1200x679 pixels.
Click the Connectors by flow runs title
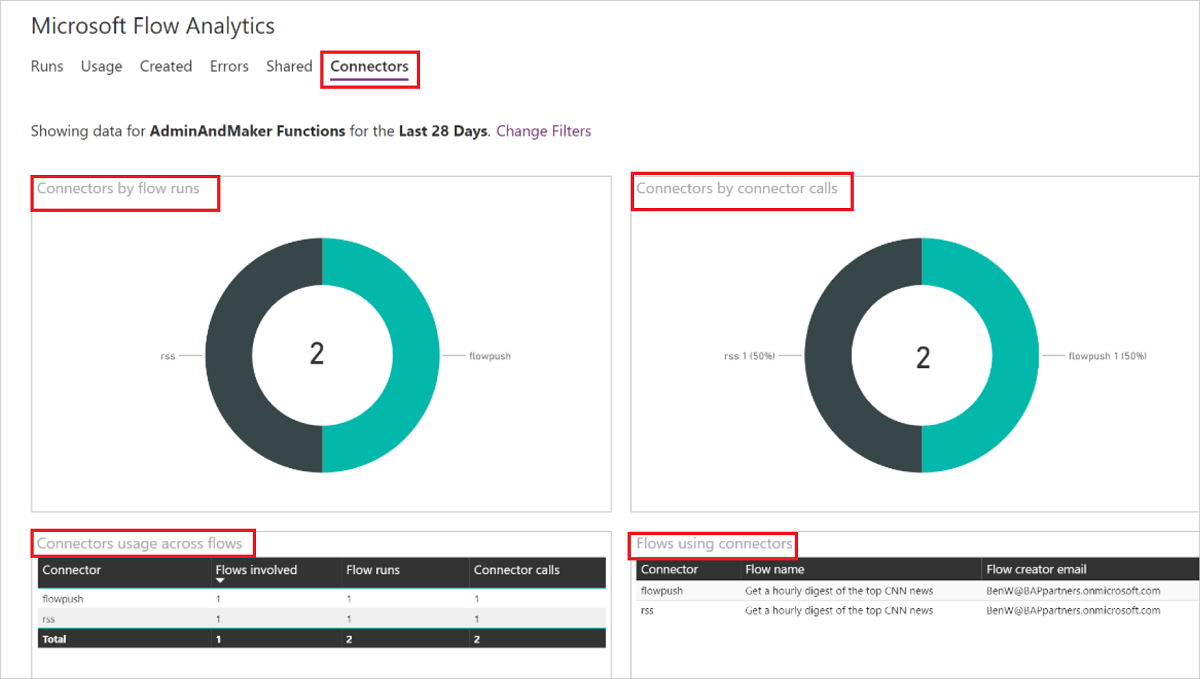(118, 188)
